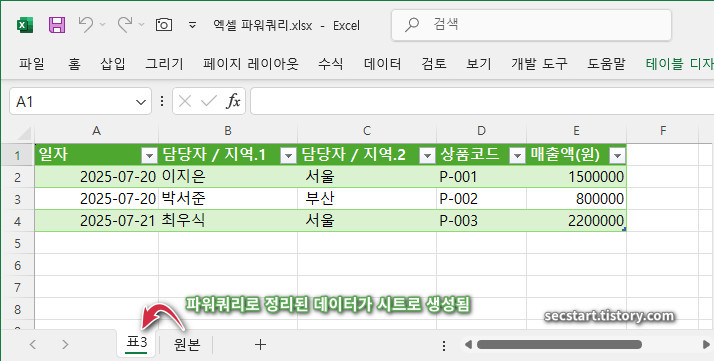714x361 pixels.
Task: Click the cell showing 2200000
Action: (x=576, y=221)
